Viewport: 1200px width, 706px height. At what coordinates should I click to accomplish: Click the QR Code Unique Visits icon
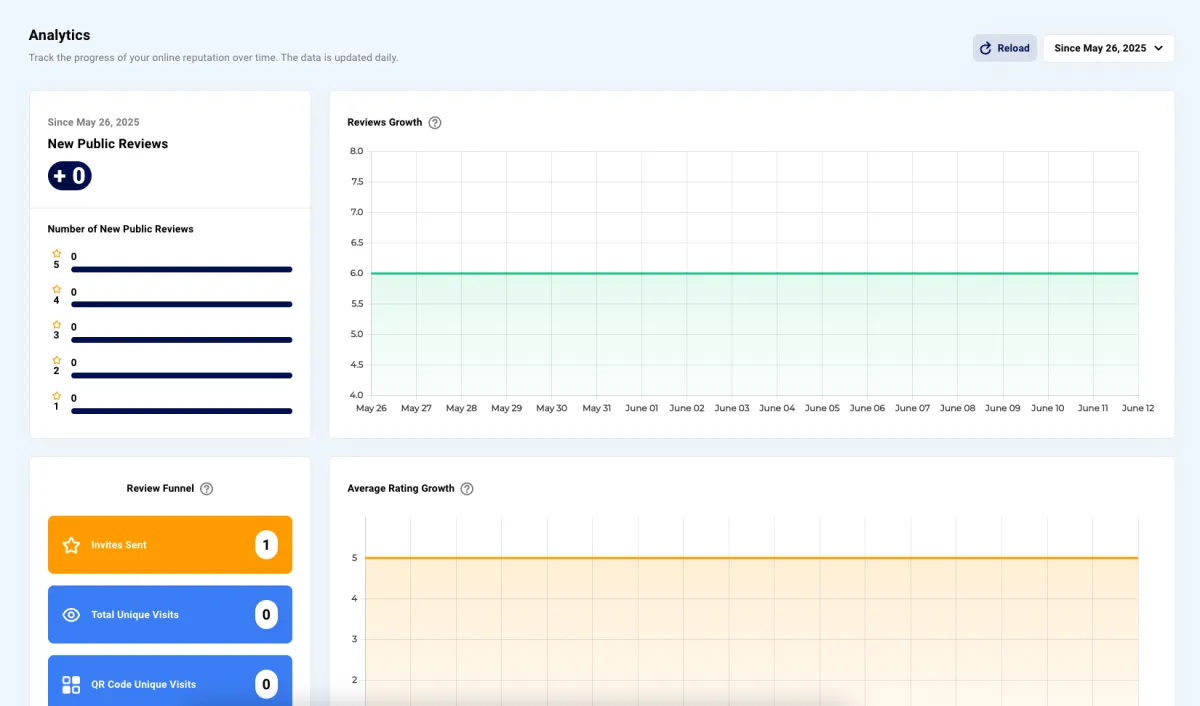(x=71, y=685)
